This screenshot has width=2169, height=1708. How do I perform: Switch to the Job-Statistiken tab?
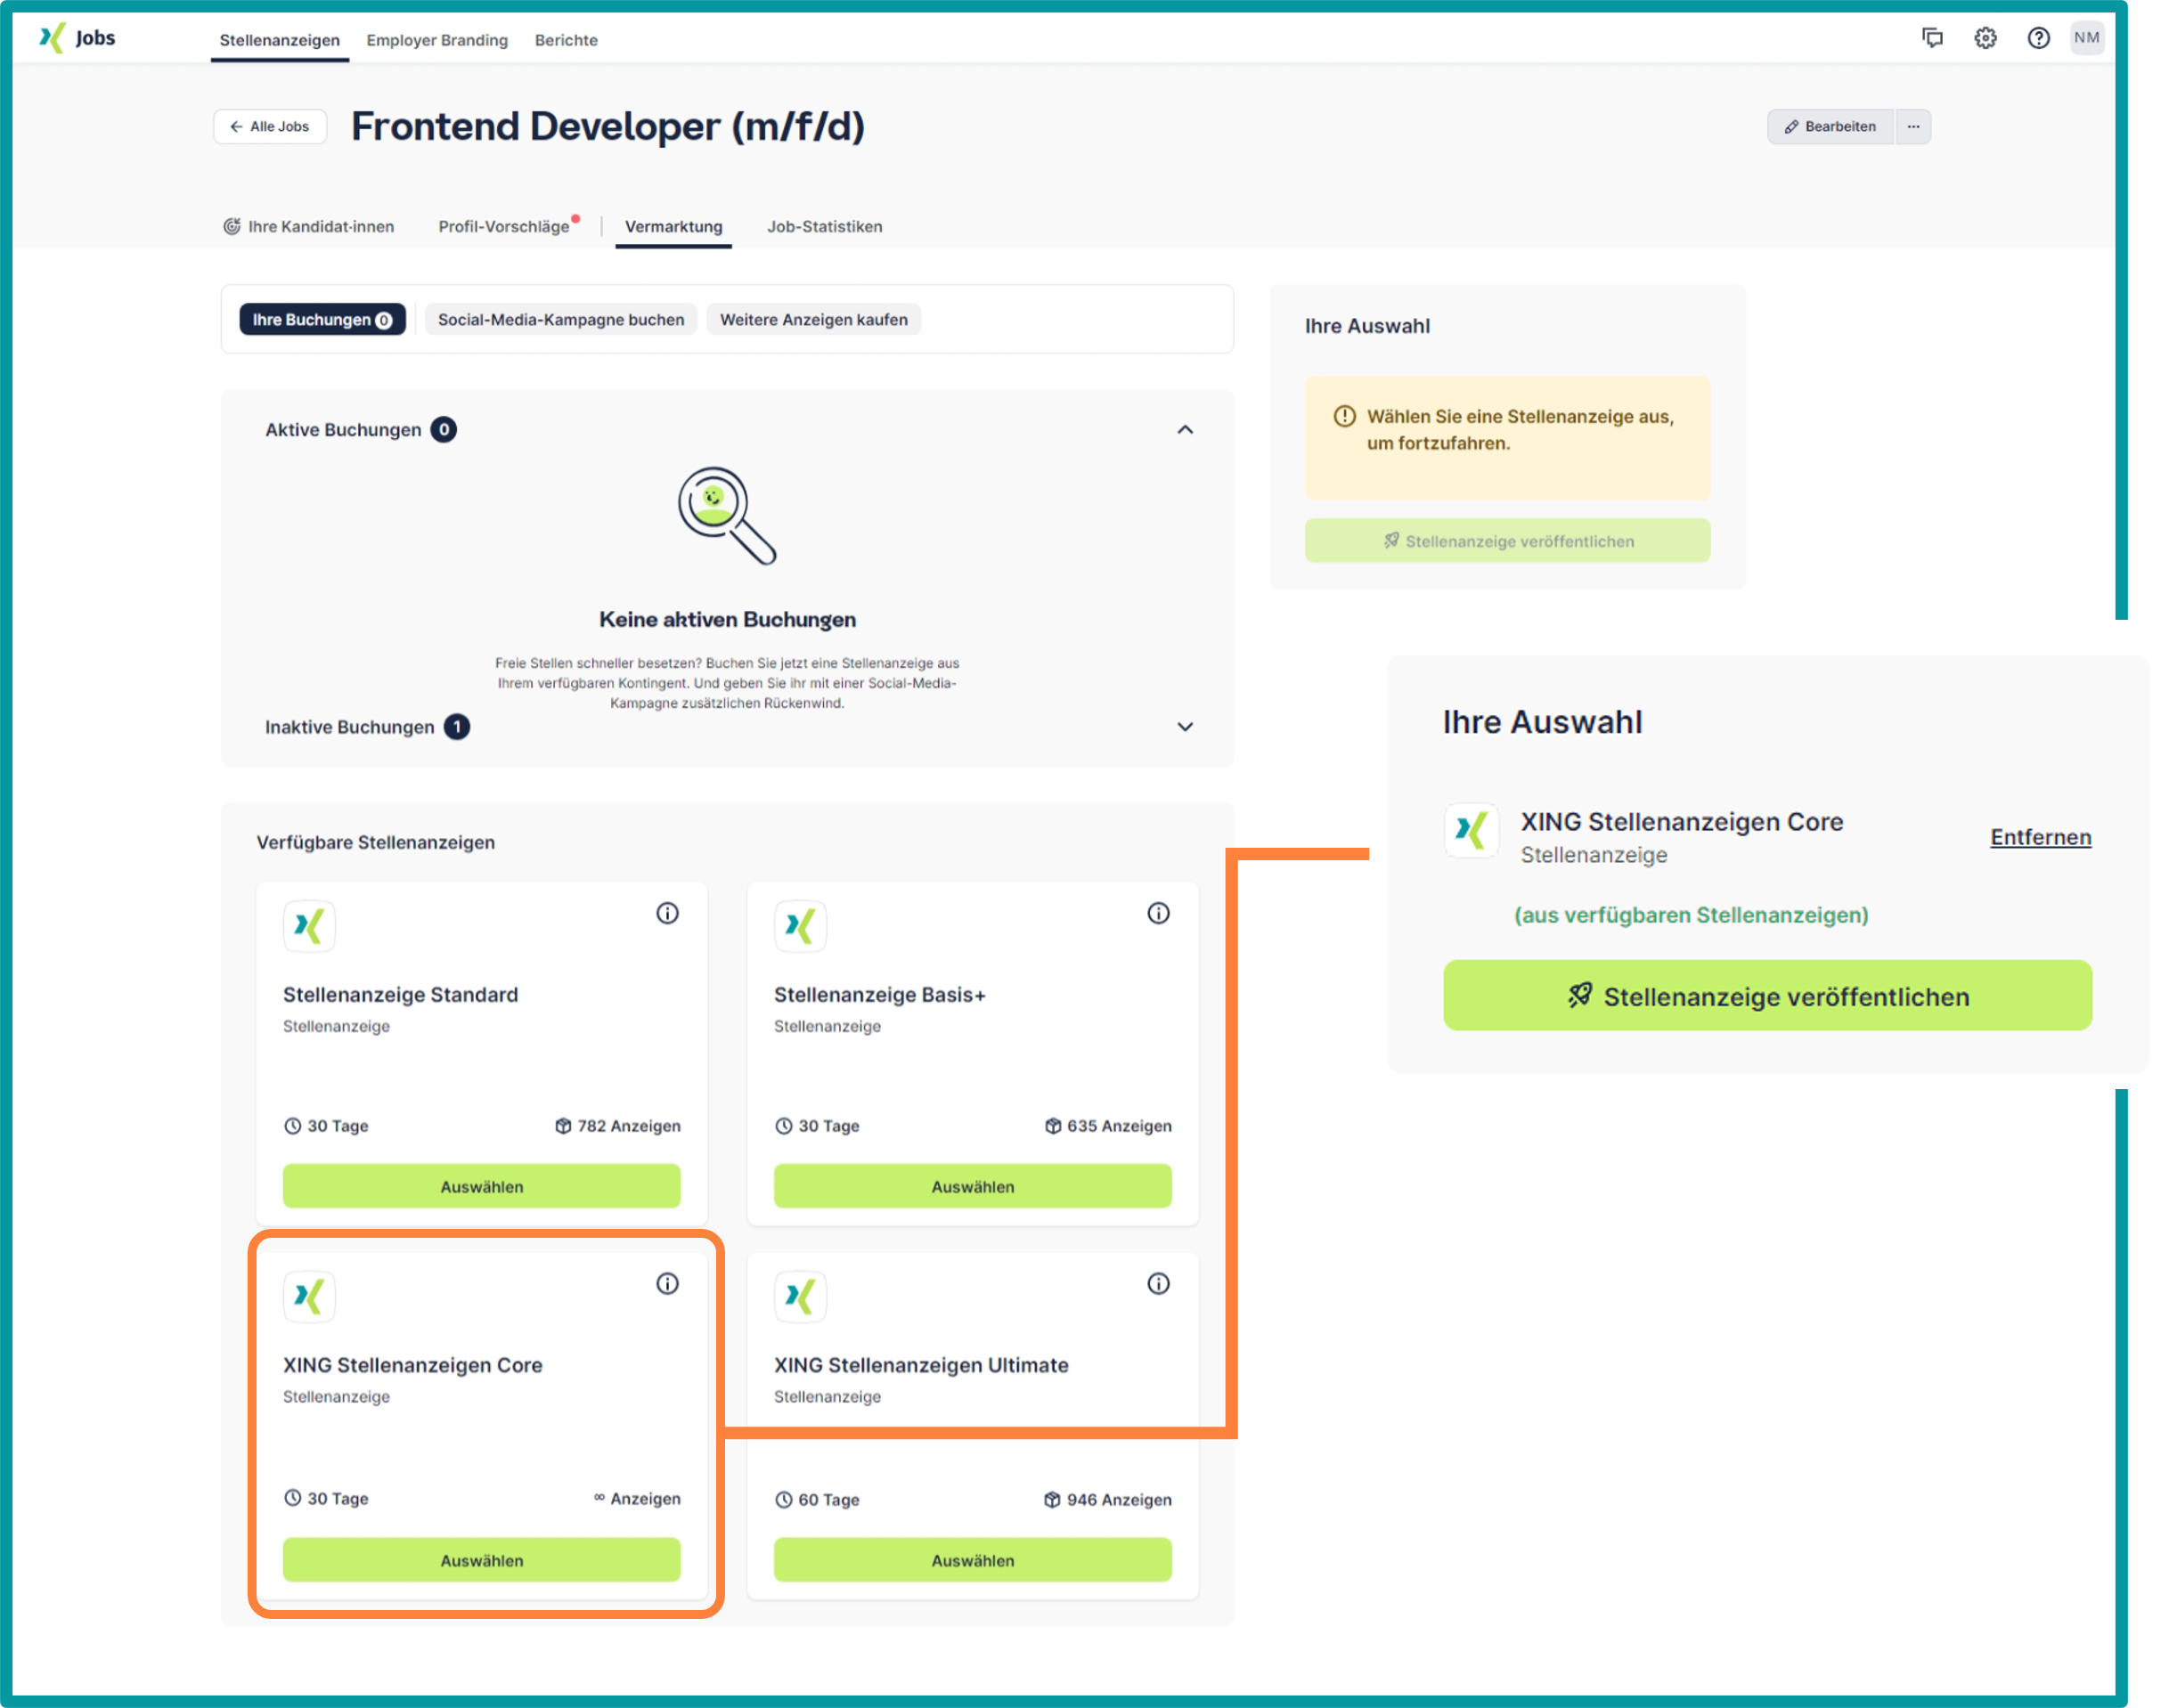824,227
